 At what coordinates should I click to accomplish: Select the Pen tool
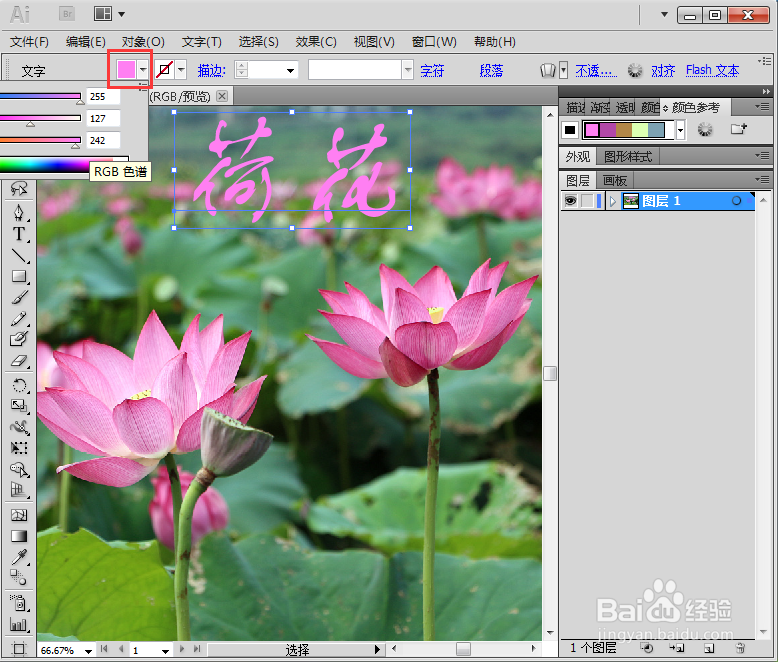point(19,212)
